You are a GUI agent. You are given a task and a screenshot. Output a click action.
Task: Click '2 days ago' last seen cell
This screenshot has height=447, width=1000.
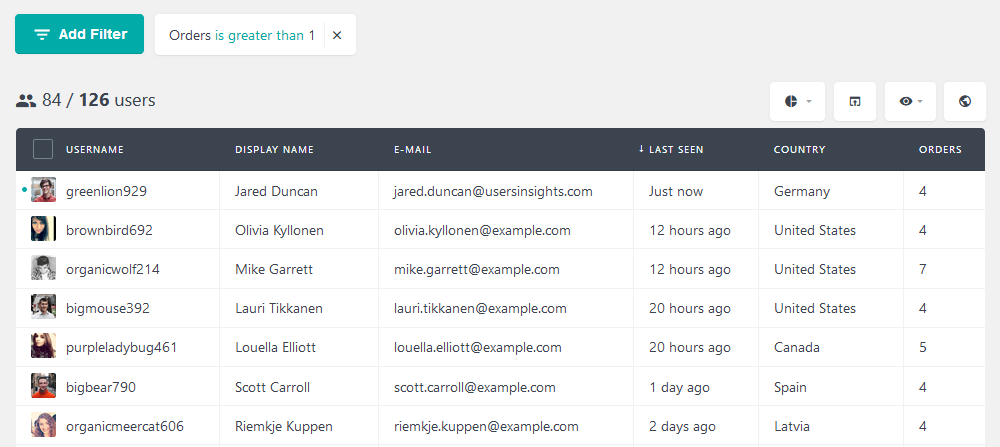682,427
